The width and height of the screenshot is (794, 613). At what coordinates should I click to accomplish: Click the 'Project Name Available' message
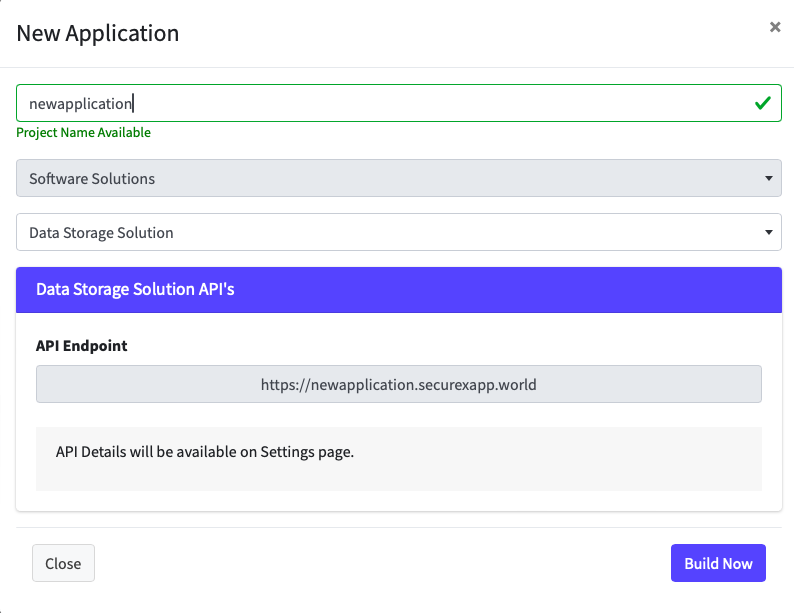click(x=83, y=132)
